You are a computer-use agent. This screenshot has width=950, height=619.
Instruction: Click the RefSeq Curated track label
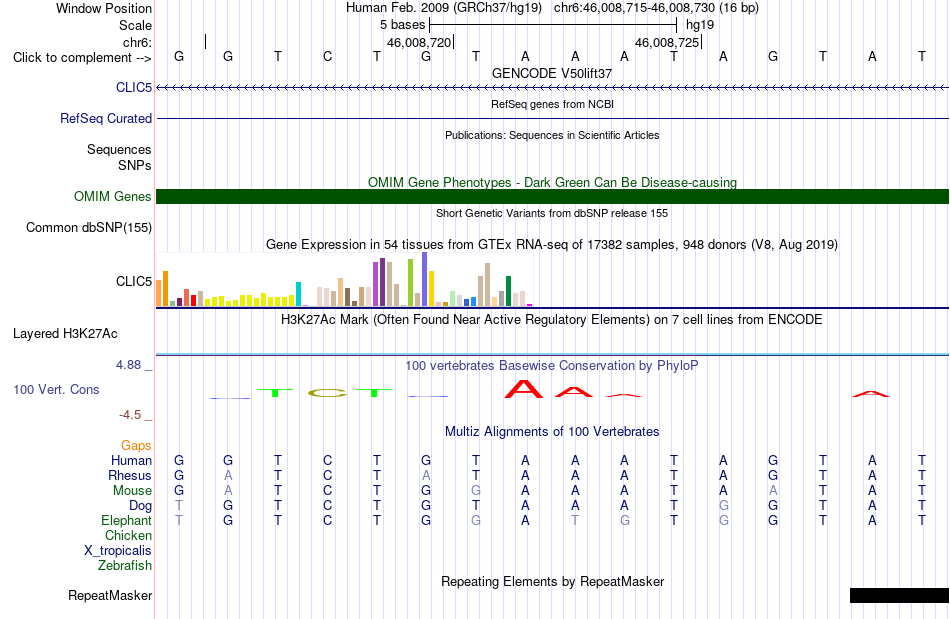point(105,119)
